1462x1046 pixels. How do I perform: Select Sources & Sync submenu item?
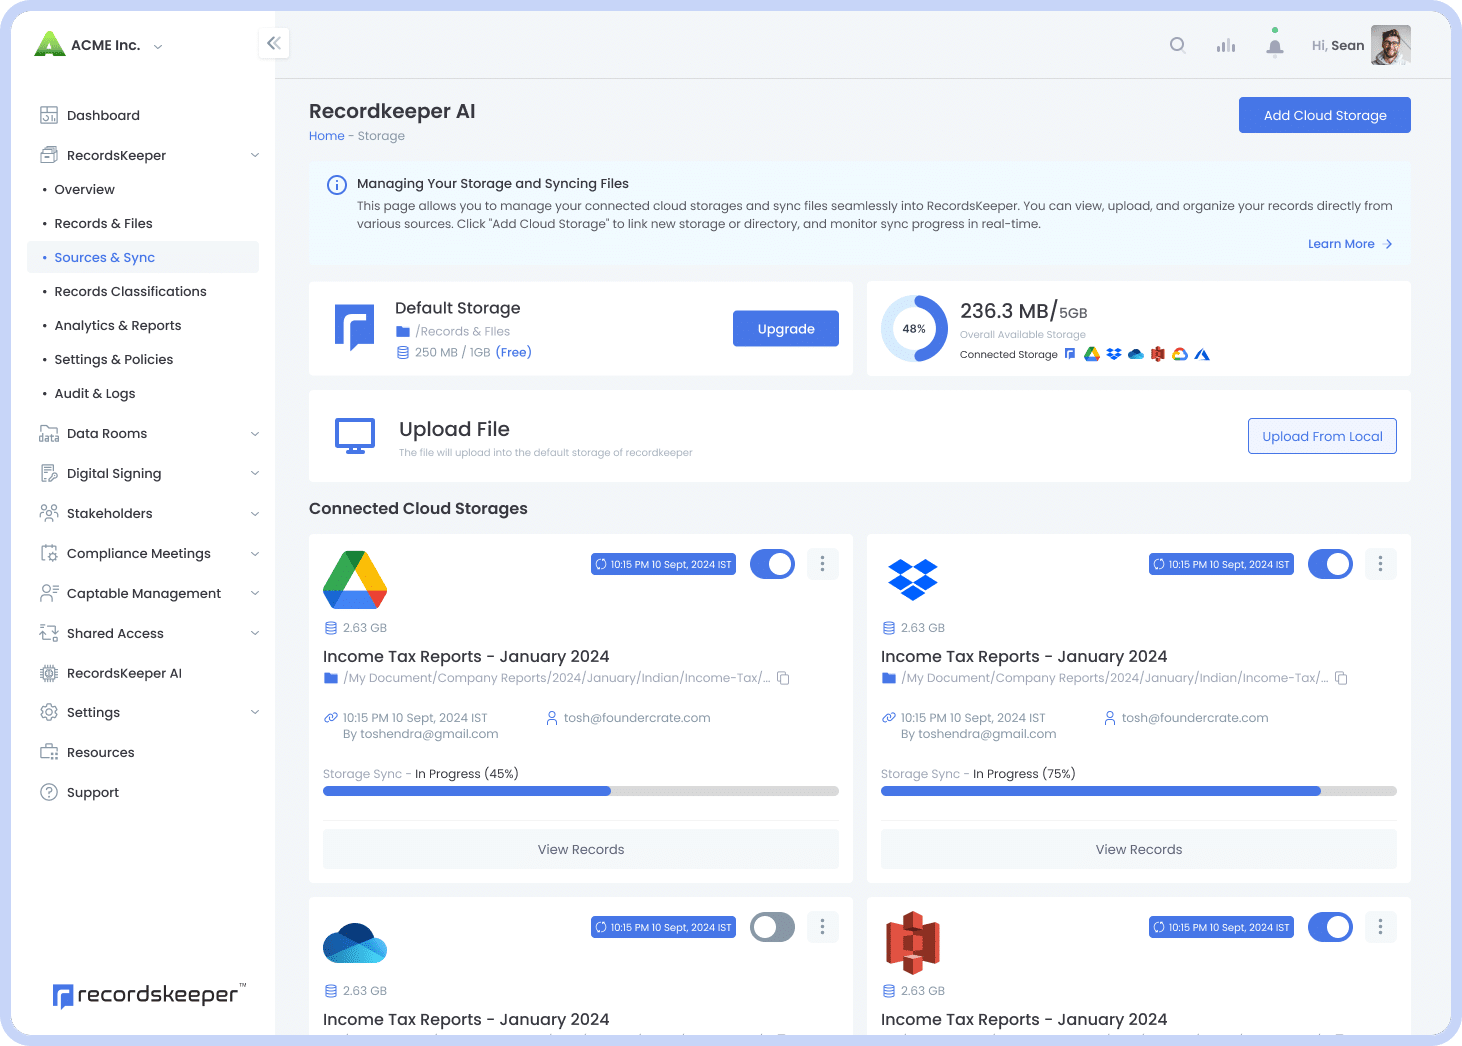coord(143,257)
